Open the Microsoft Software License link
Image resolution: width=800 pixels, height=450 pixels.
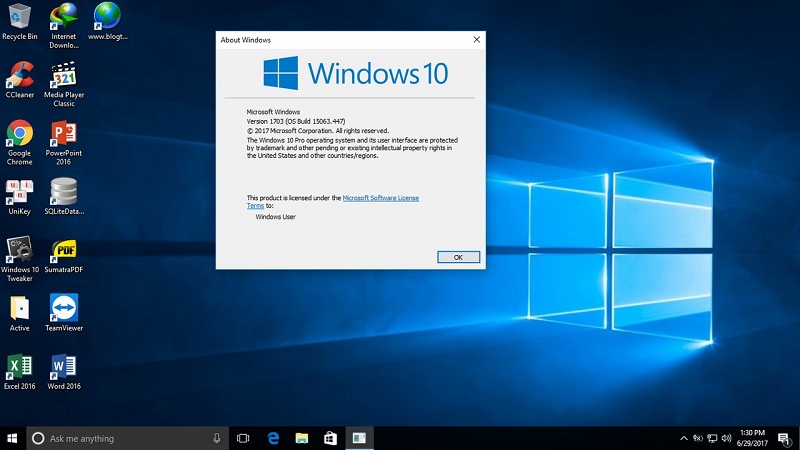coord(381,198)
